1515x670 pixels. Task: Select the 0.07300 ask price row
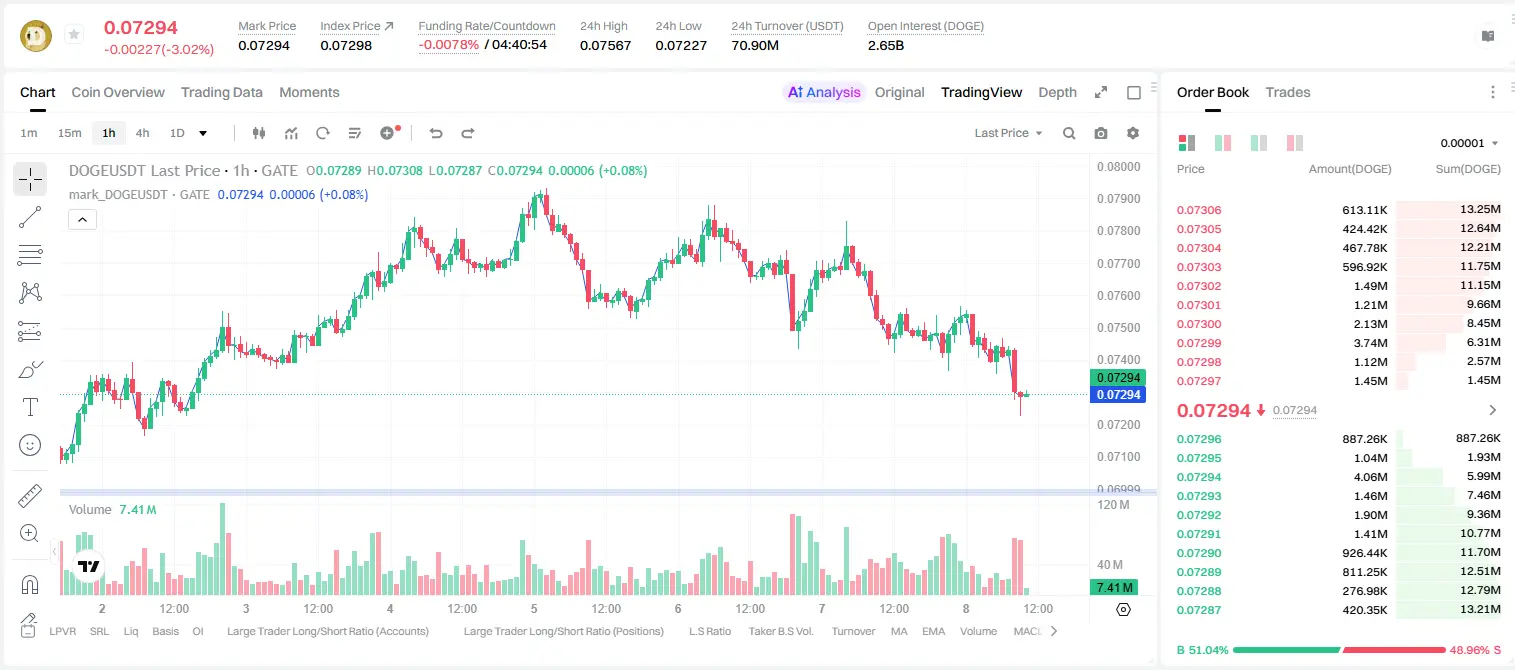tap(1339, 324)
